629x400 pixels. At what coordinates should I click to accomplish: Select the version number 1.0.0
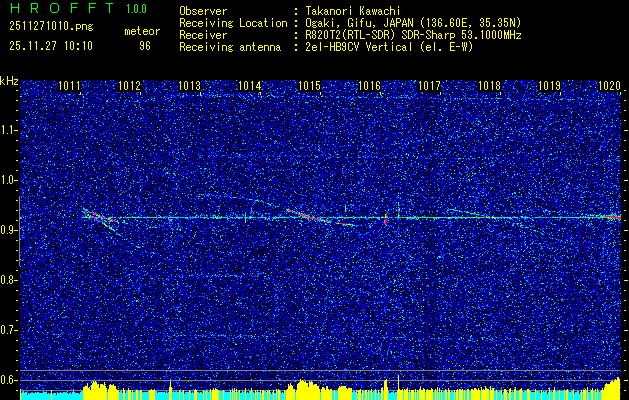136,8
